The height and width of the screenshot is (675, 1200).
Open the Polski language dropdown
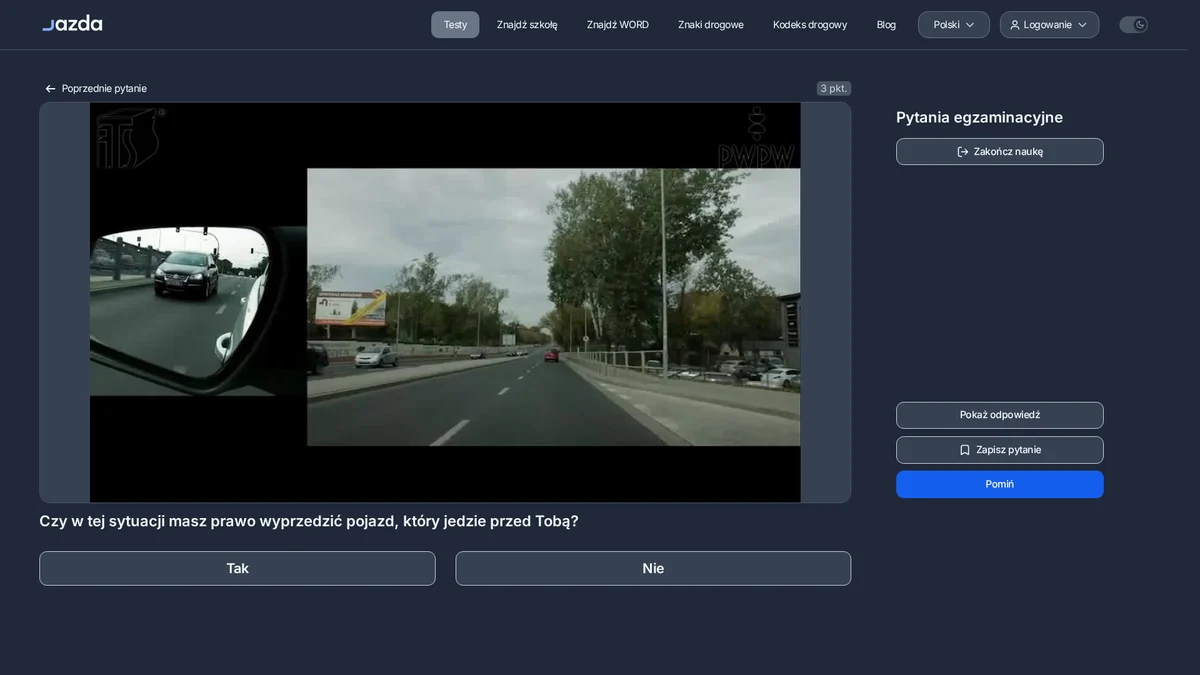point(954,25)
